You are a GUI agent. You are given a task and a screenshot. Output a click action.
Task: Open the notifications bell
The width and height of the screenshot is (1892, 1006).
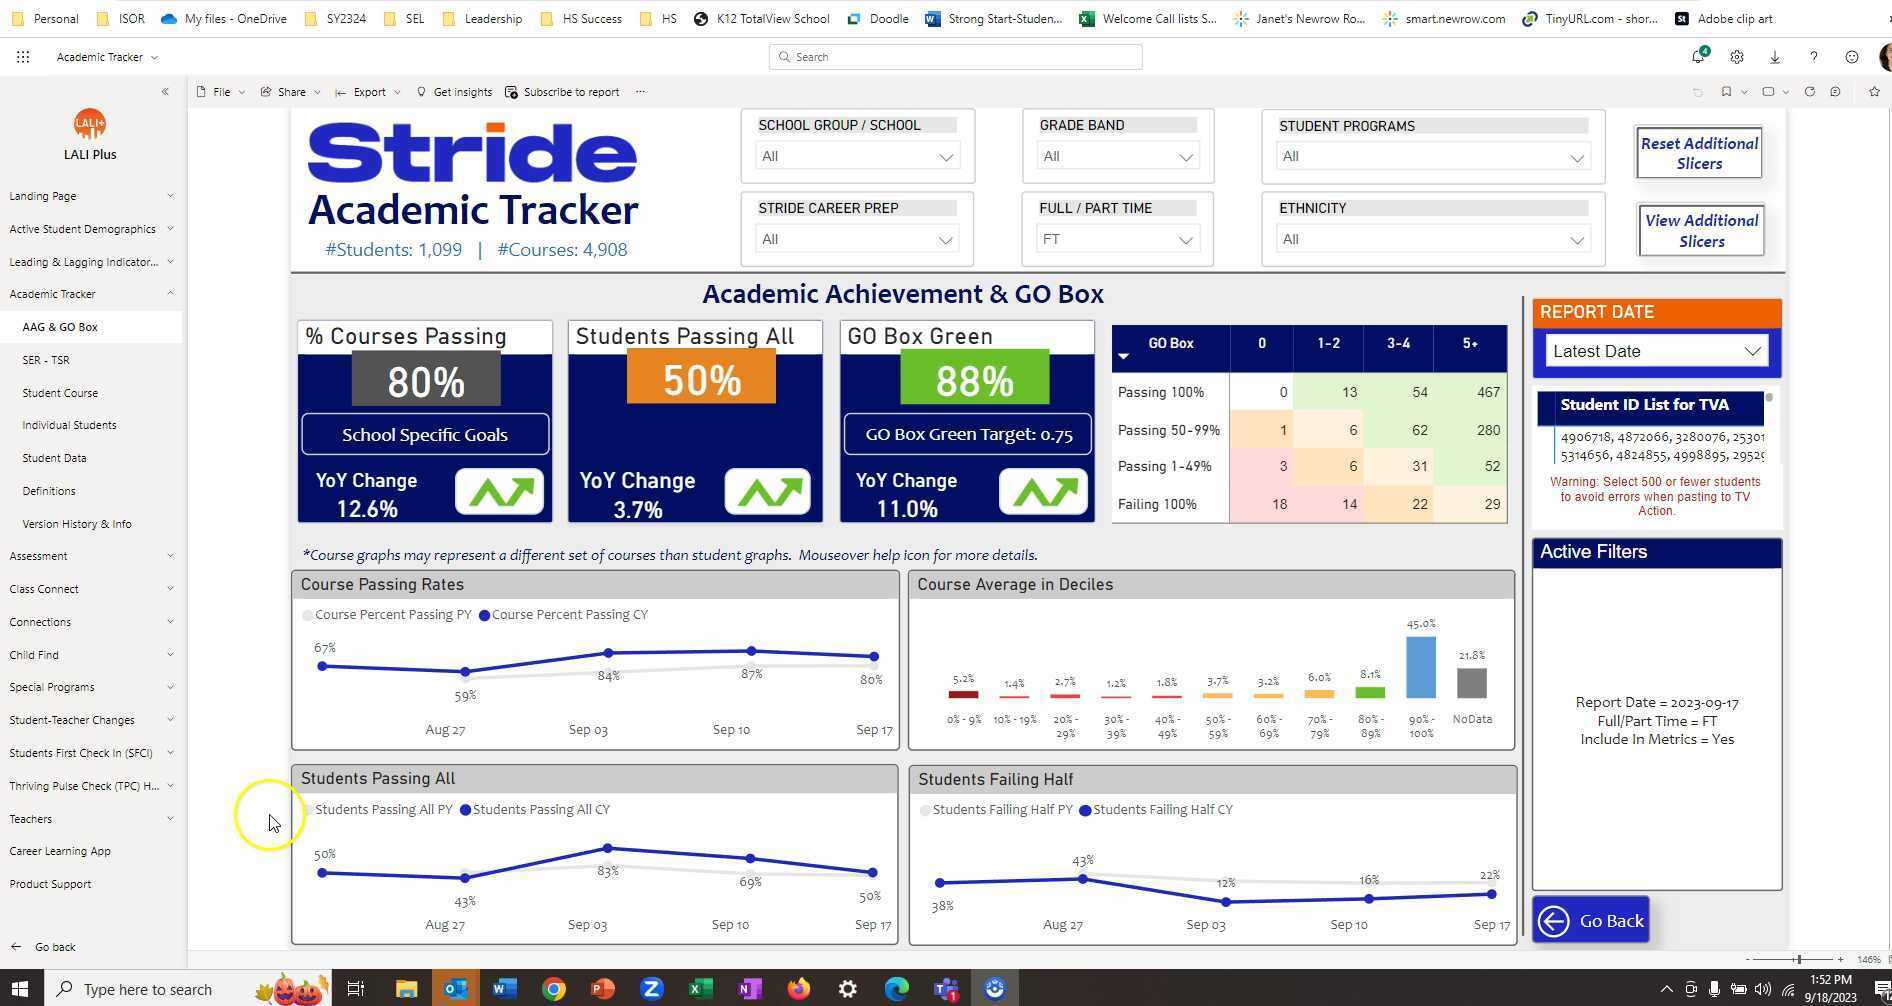coord(1698,56)
